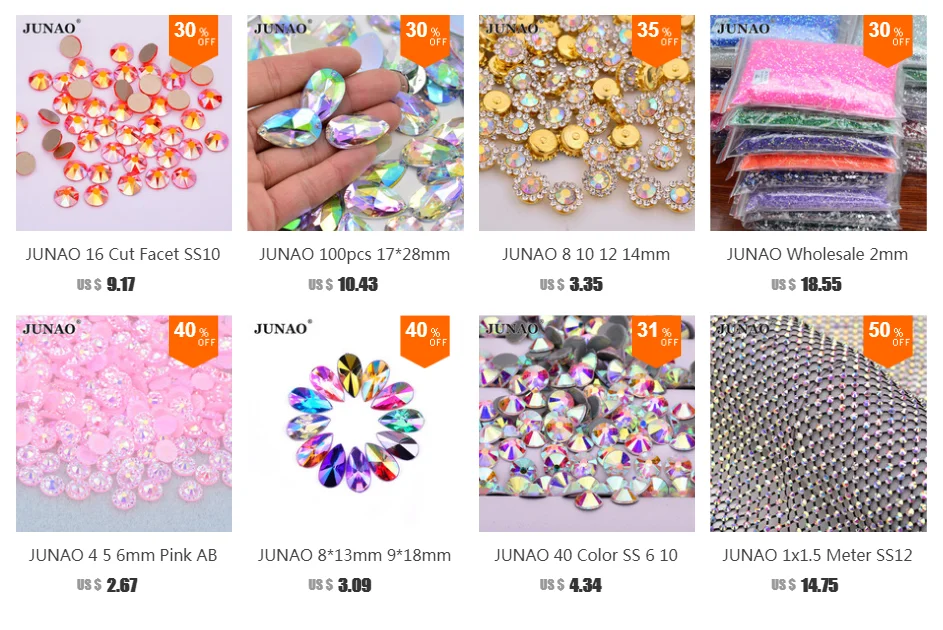Screen dimensions: 943x630
Task: Click the JUNAO 40 Color SS 6 10 title
Action: 586,555
